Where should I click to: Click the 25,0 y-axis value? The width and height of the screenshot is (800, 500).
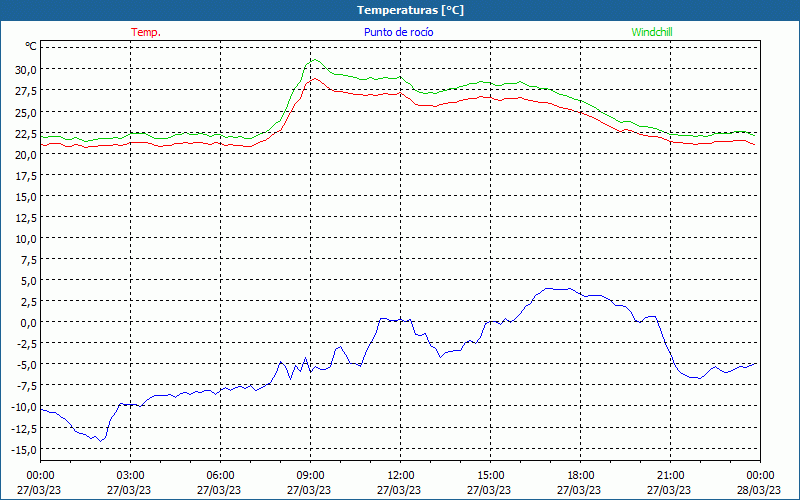tap(25, 112)
